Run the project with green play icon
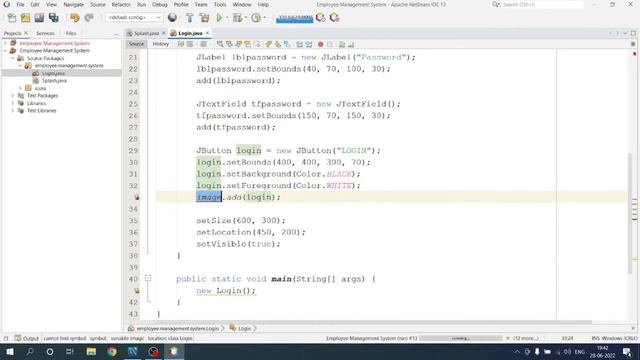 pos(219,18)
